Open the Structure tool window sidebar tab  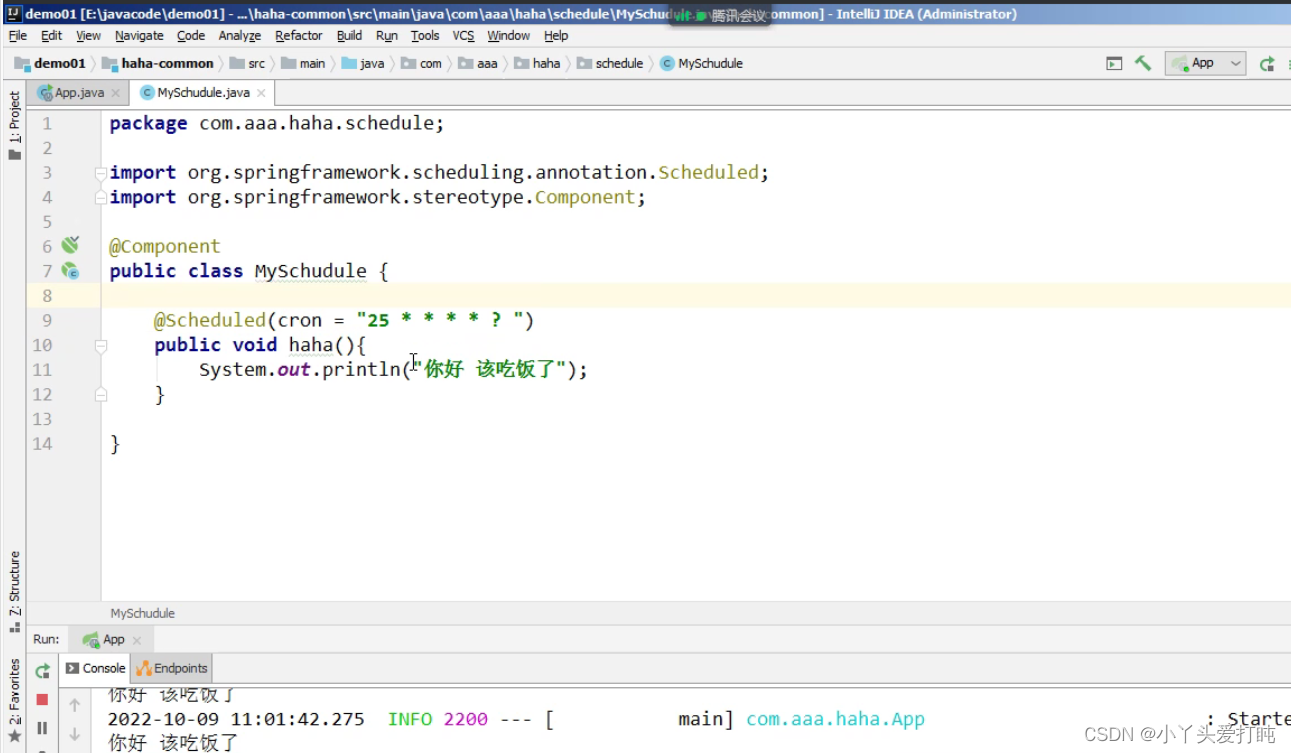[14, 591]
